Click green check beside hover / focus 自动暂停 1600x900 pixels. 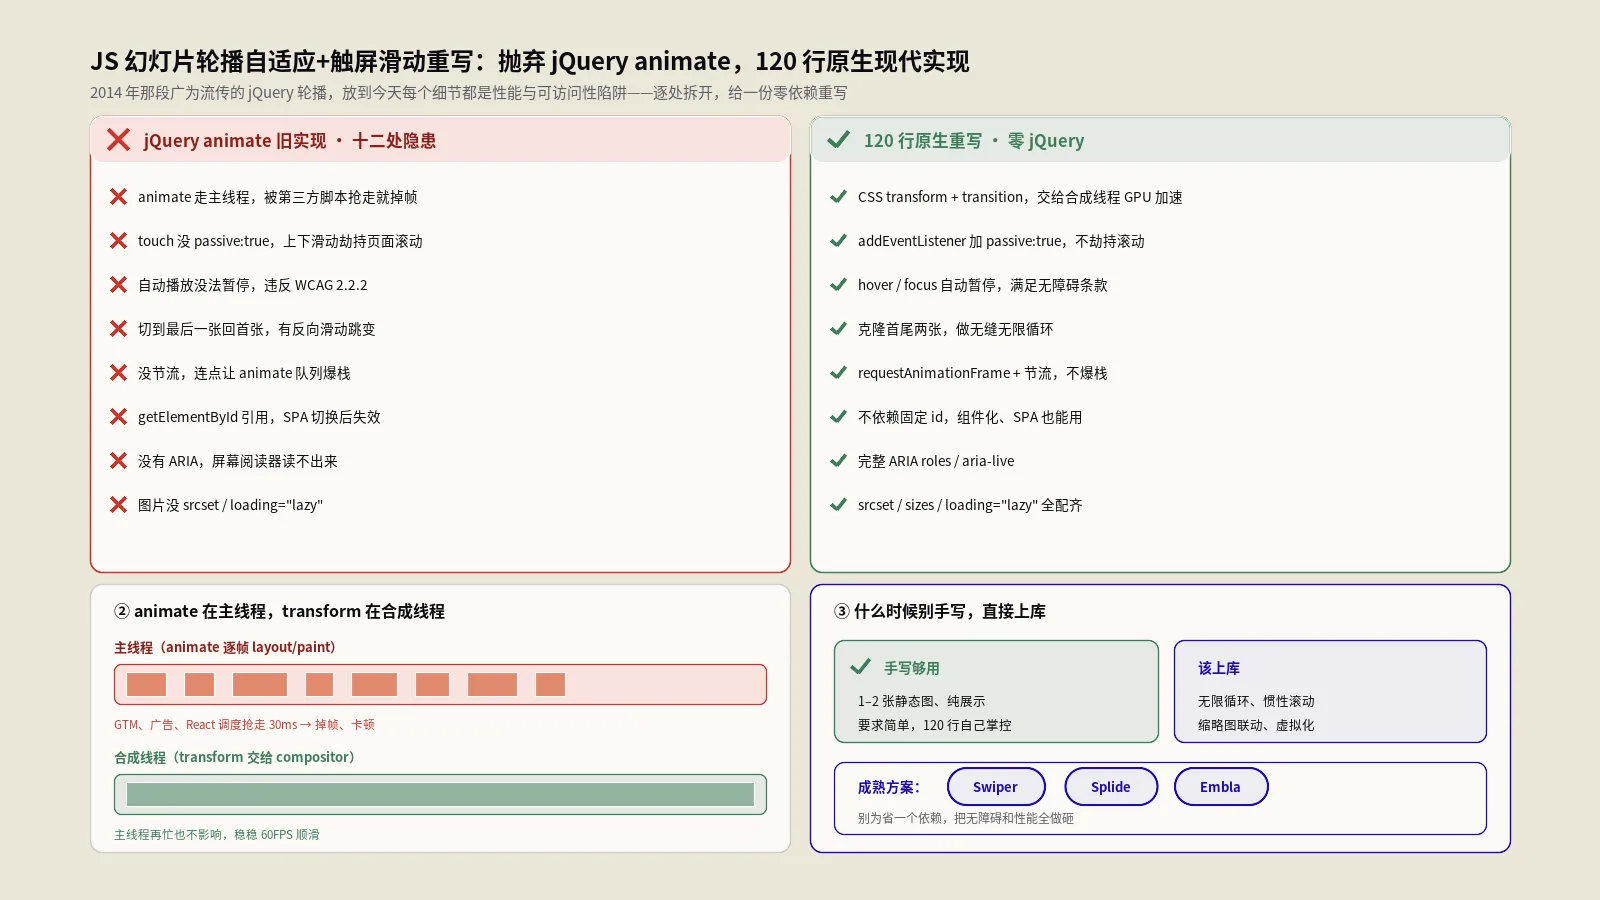(838, 285)
